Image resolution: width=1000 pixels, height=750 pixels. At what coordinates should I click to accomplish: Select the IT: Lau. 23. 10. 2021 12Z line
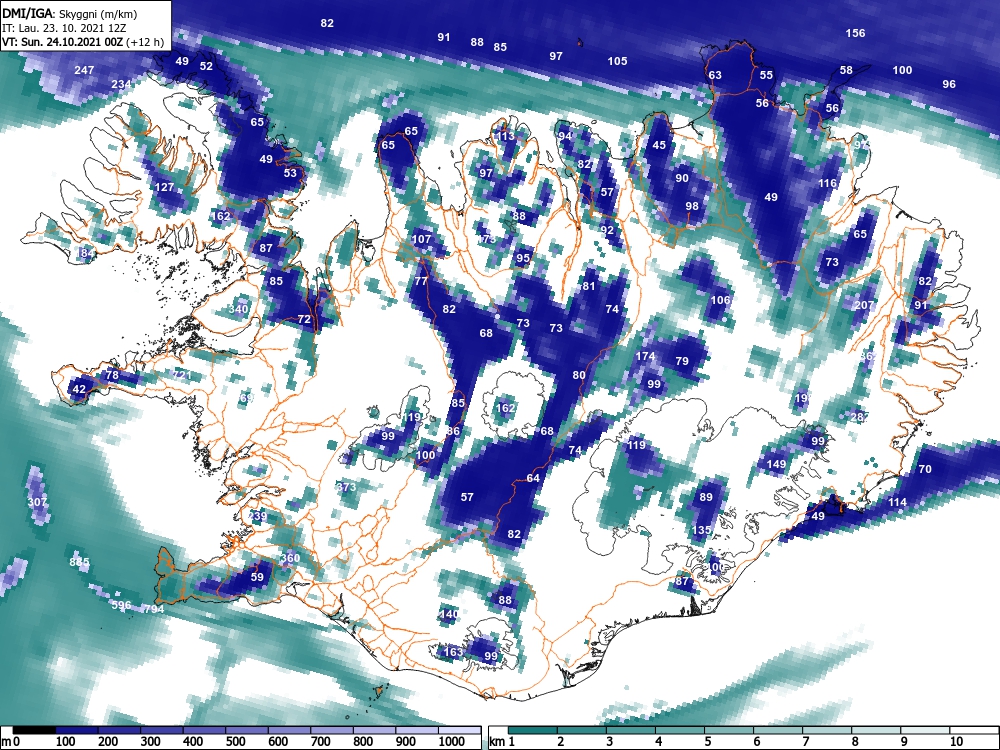(x=64, y=28)
